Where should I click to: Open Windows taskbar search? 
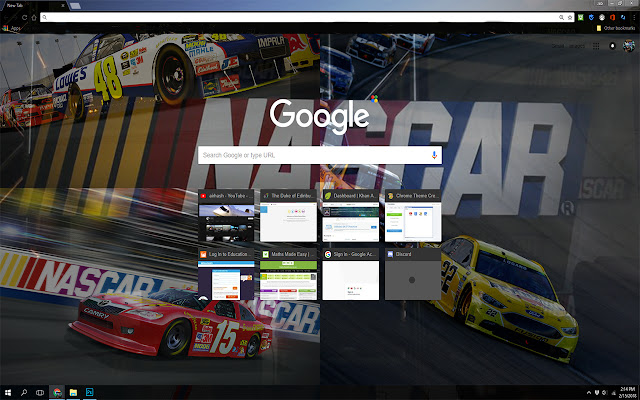click(x=24, y=392)
